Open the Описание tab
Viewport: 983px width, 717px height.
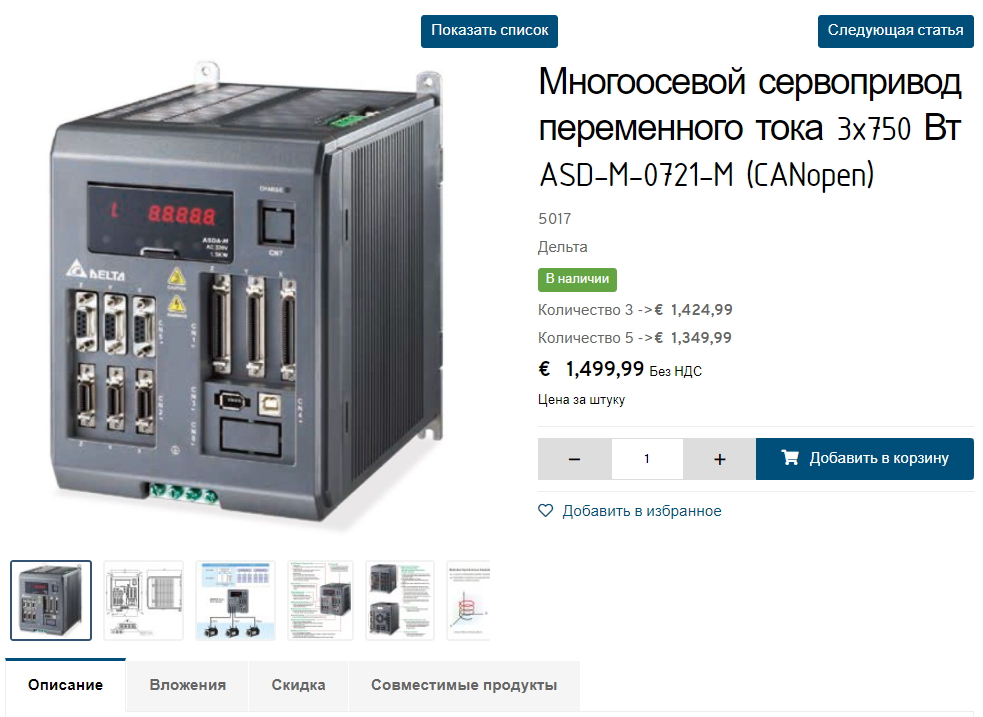tap(65, 684)
